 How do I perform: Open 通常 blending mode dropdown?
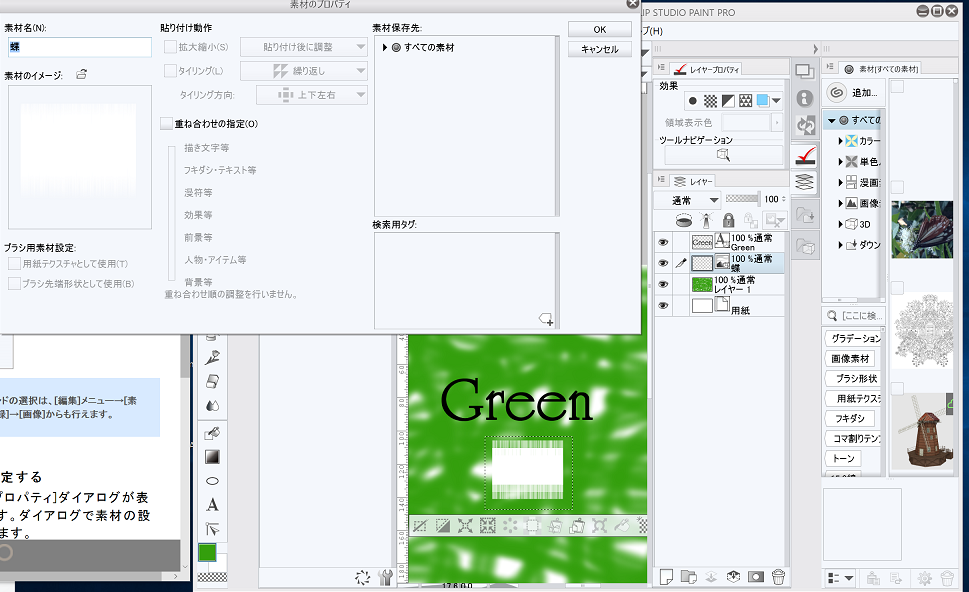pyautogui.click(x=688, y=200)
